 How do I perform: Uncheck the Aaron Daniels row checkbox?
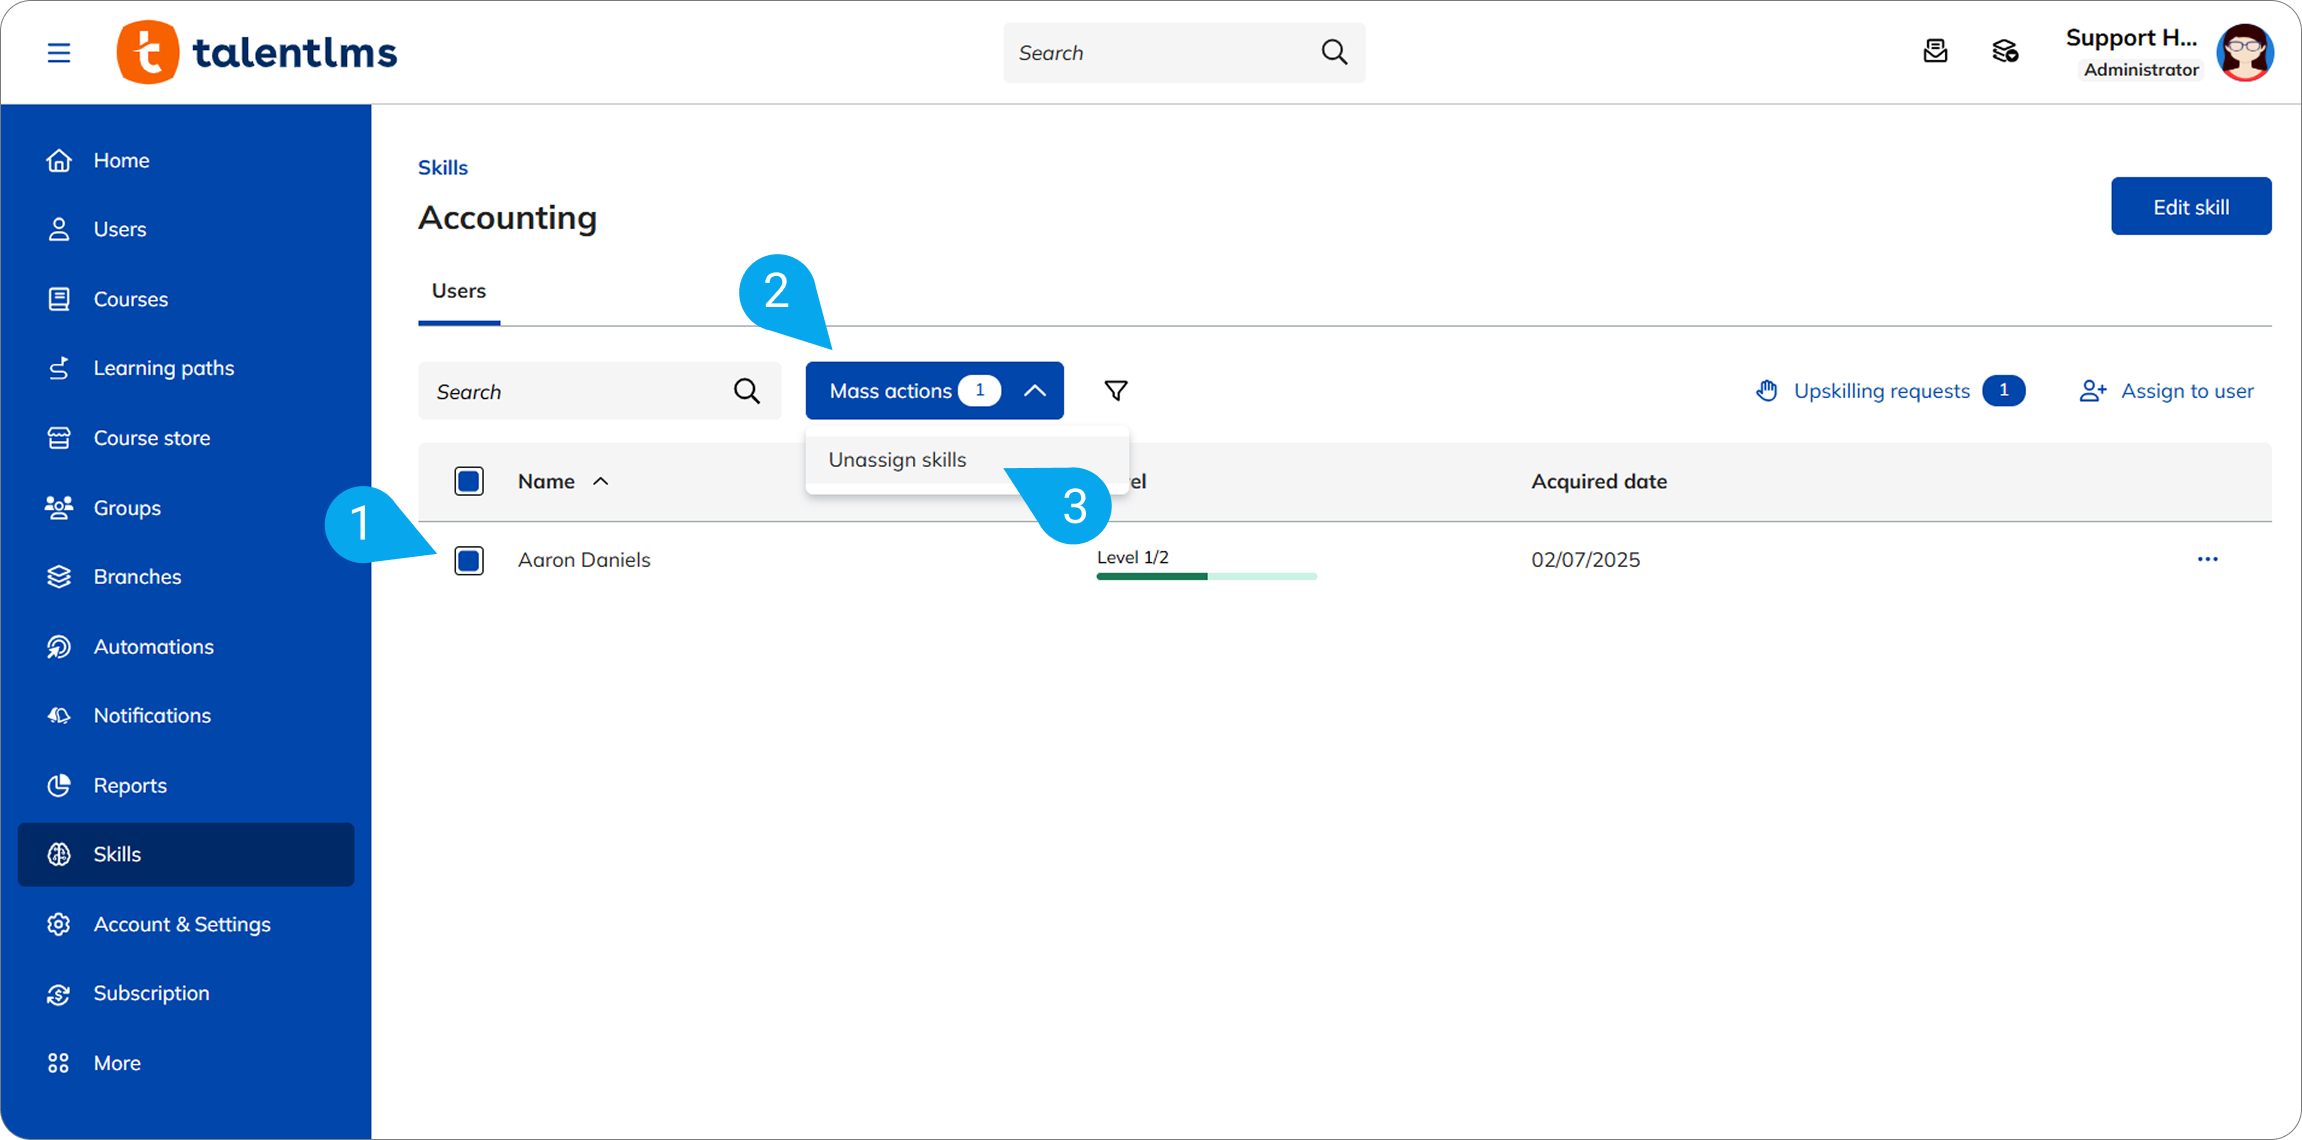tap(469, 560)
